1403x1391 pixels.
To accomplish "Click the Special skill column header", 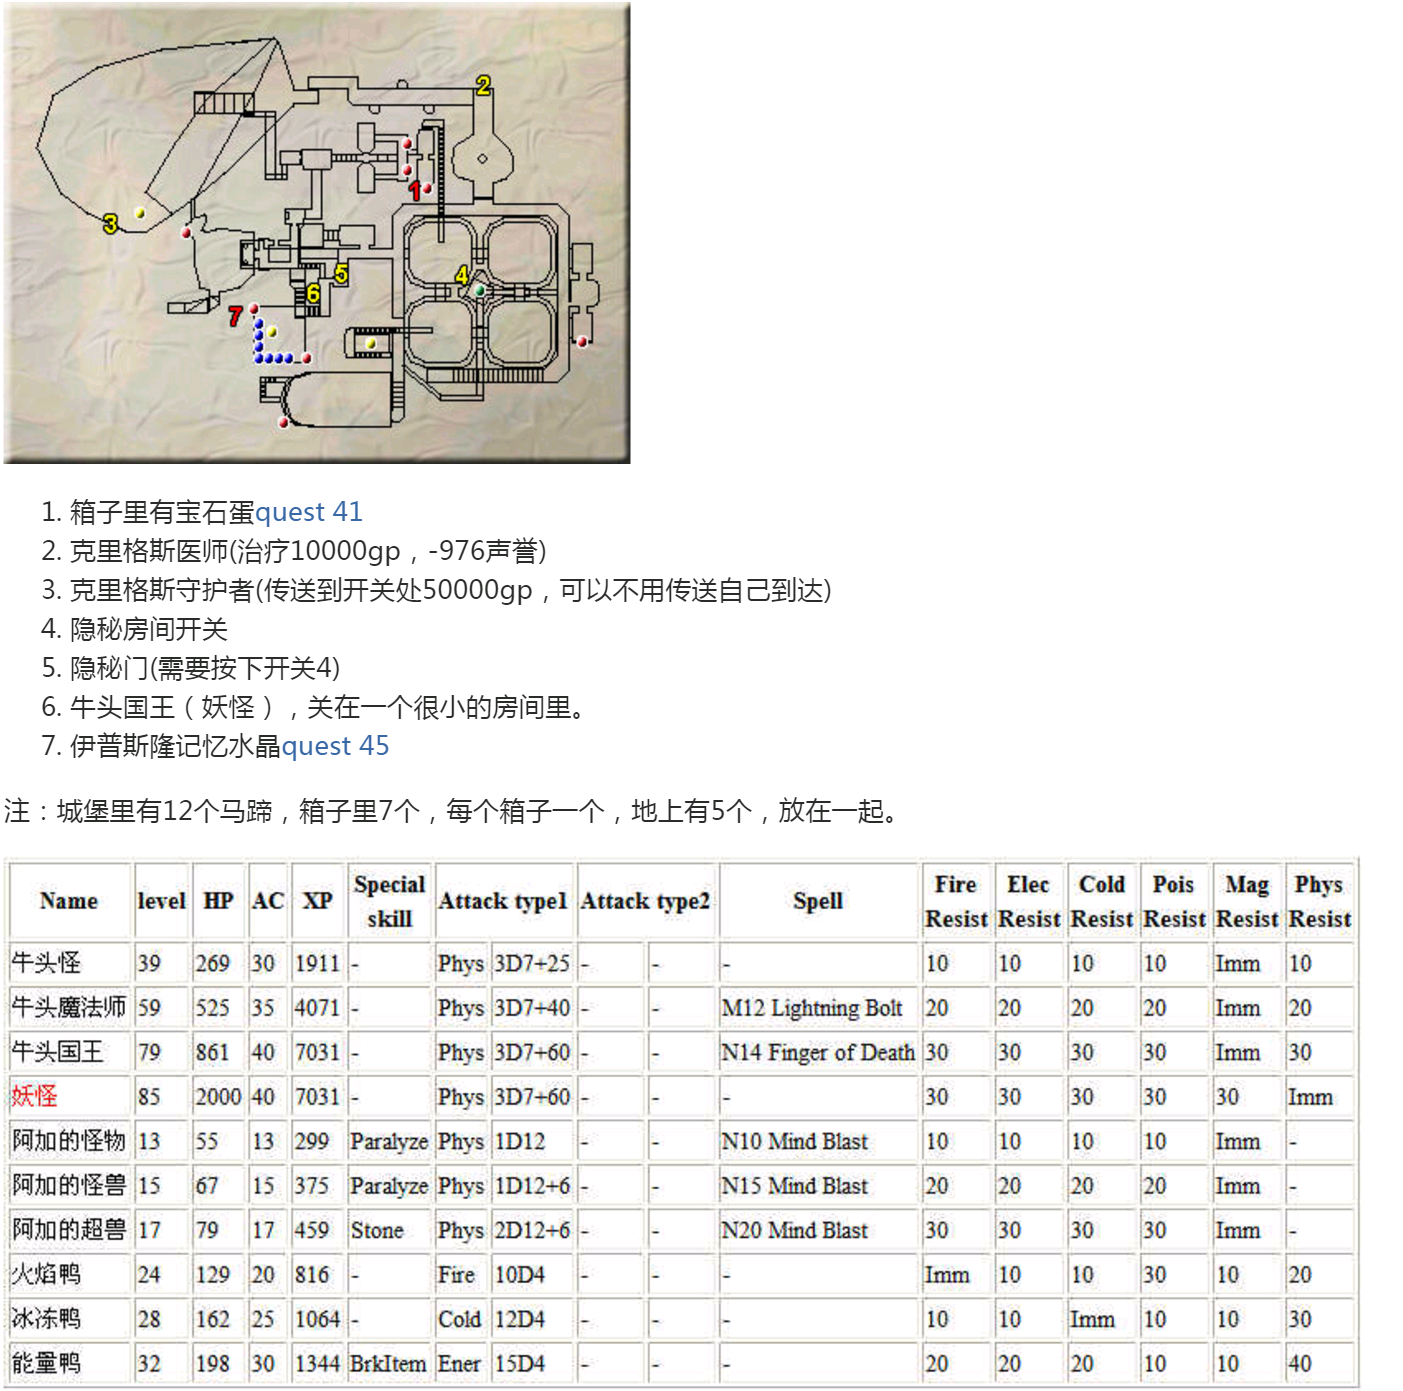I will [x=389, y=901].
